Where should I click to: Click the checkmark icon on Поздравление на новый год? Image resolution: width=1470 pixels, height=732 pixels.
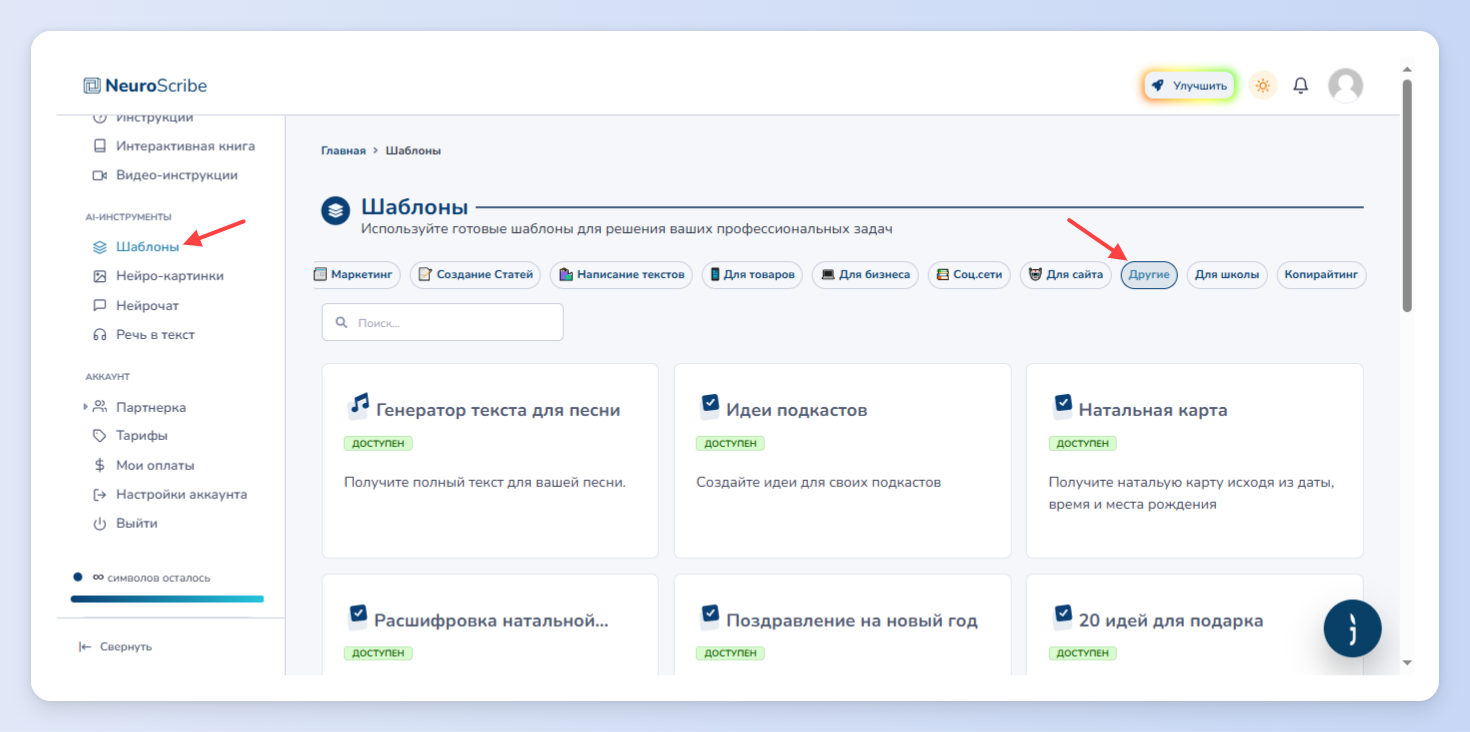click(x=709, y=615)
